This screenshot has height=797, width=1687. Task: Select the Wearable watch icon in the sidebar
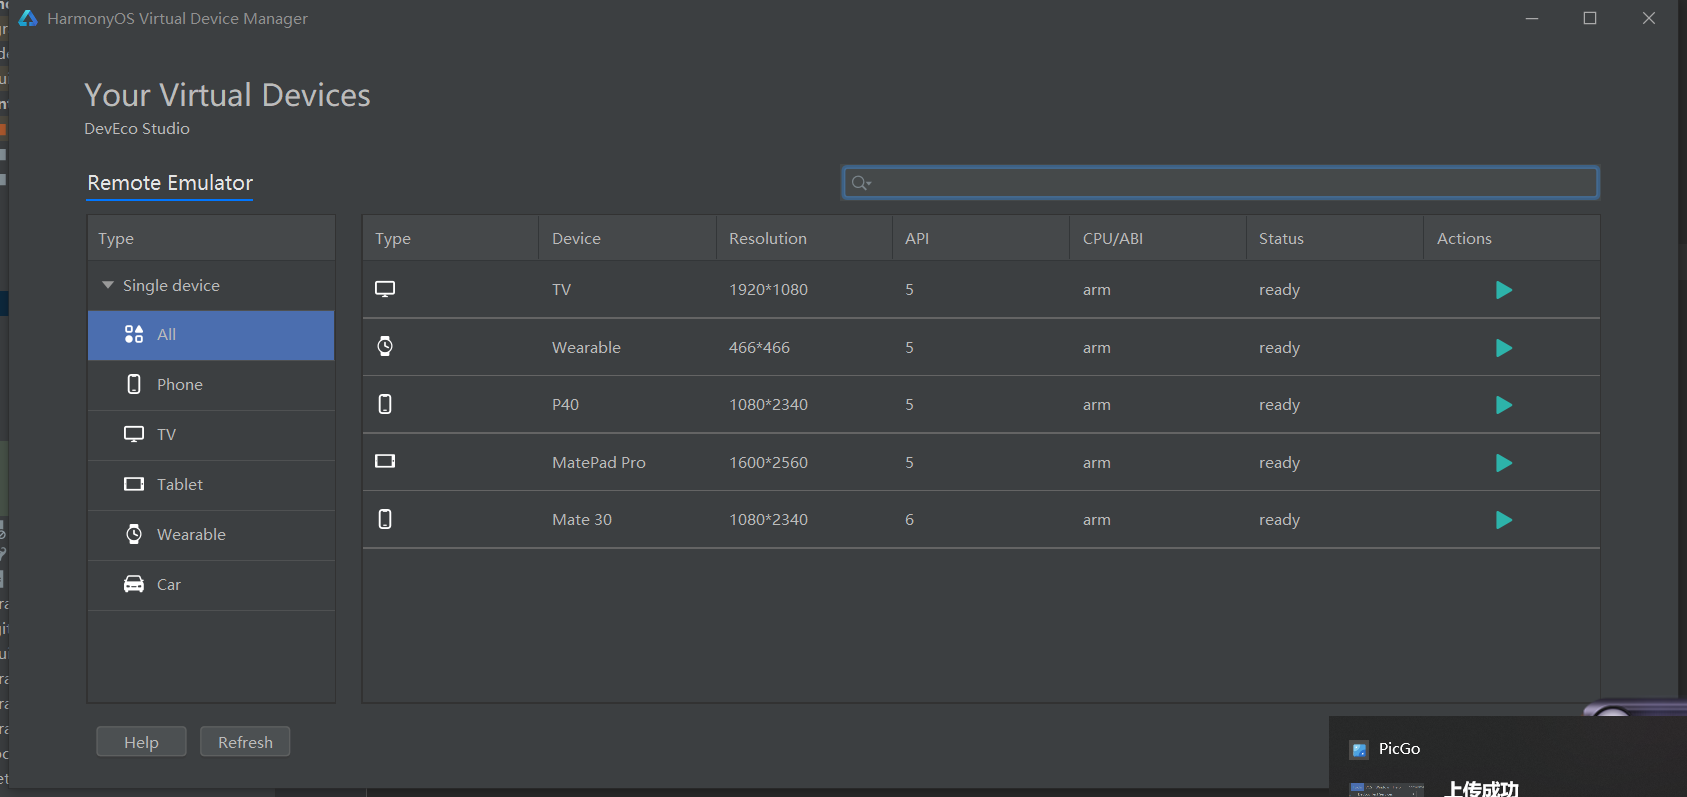click(134, 534)
